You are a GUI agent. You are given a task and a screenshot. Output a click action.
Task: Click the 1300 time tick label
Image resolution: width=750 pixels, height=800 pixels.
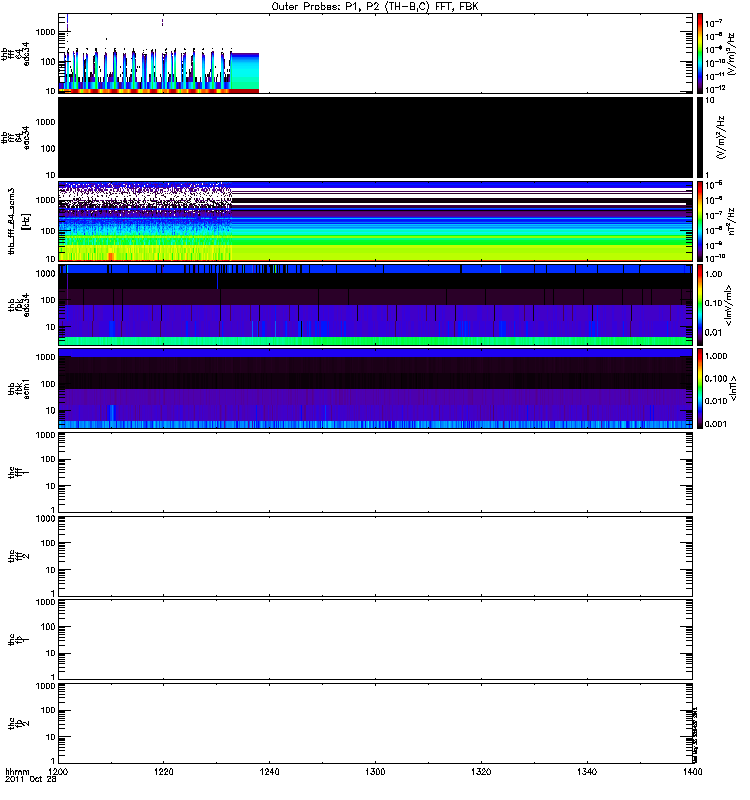tap(375, 773)
